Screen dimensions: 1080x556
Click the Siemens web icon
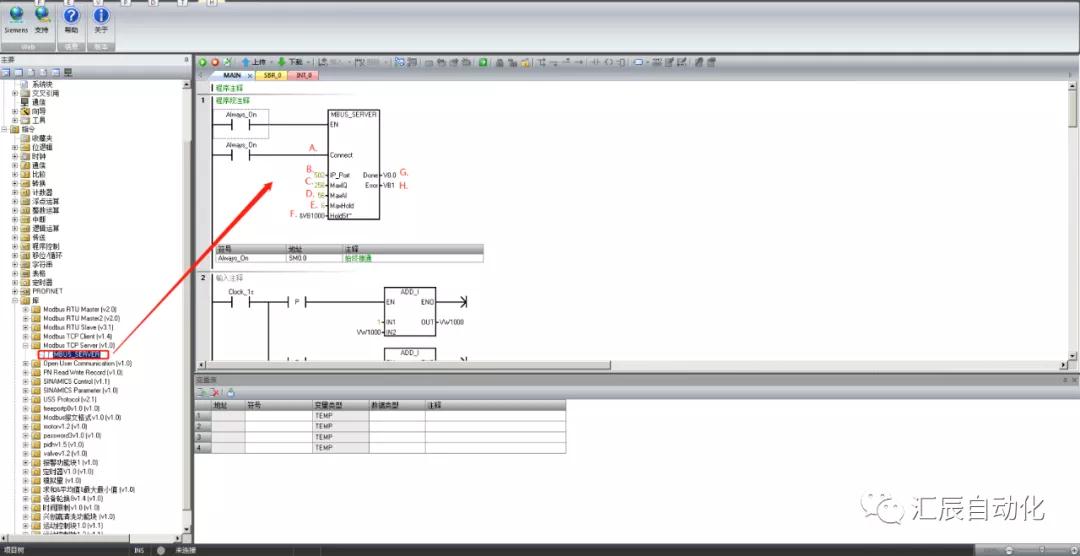click(16, 21)
